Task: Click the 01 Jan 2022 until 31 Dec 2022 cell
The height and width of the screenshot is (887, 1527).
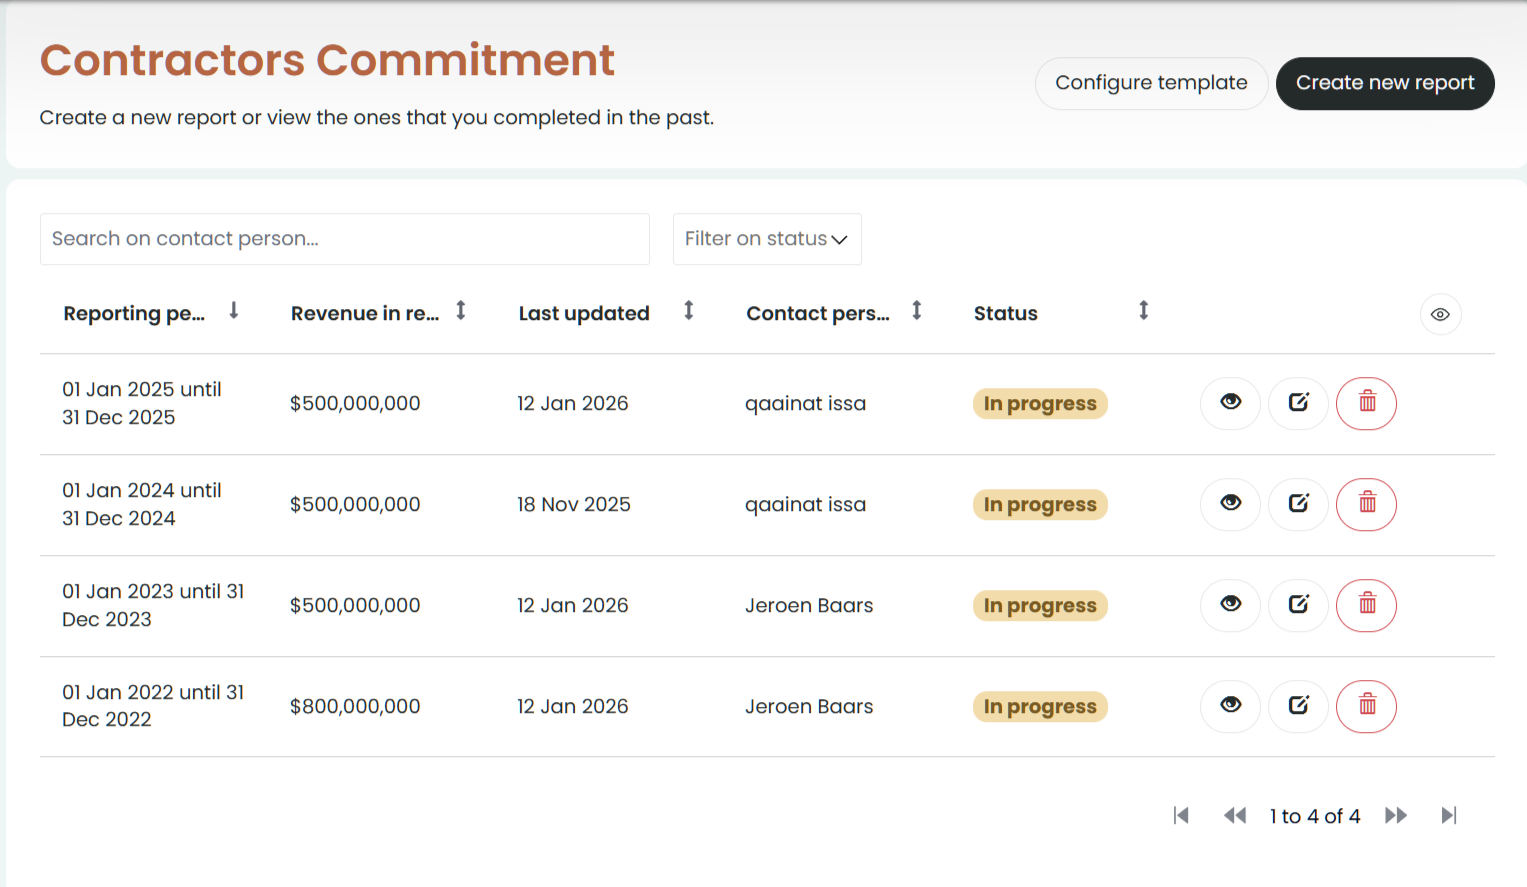Action: 153,706
